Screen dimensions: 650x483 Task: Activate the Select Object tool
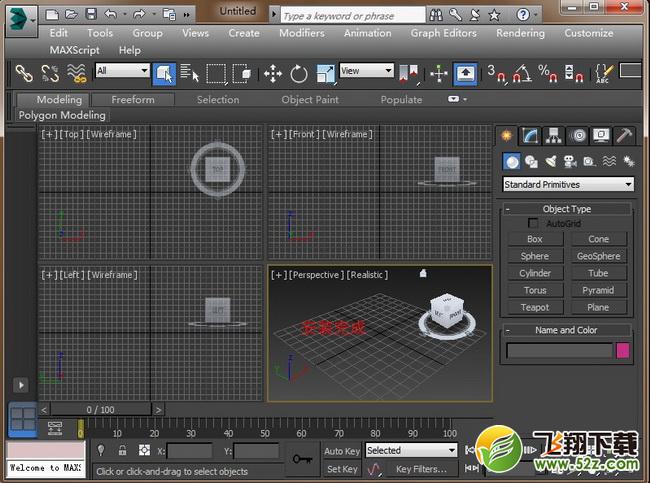click(164, 74)
